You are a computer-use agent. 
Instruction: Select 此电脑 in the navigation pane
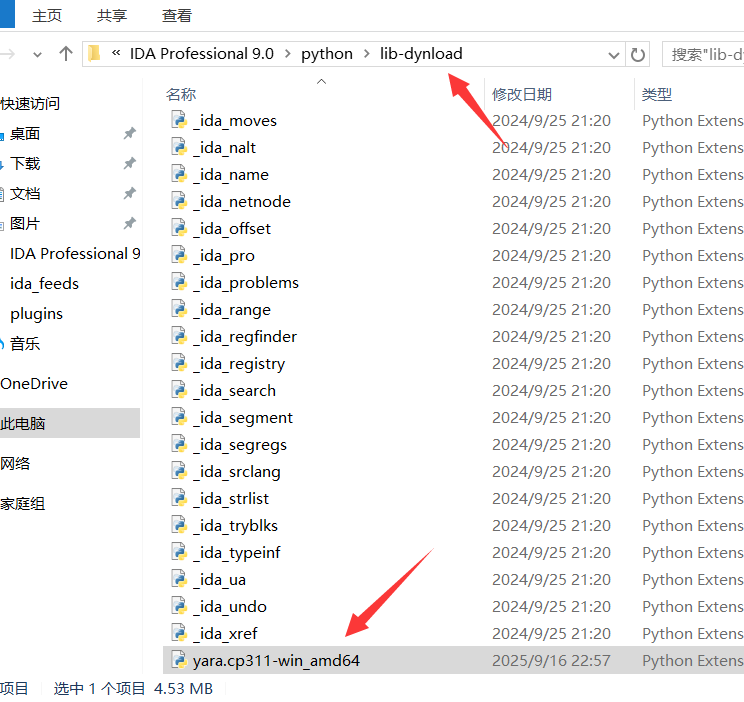tap(23, 424)
